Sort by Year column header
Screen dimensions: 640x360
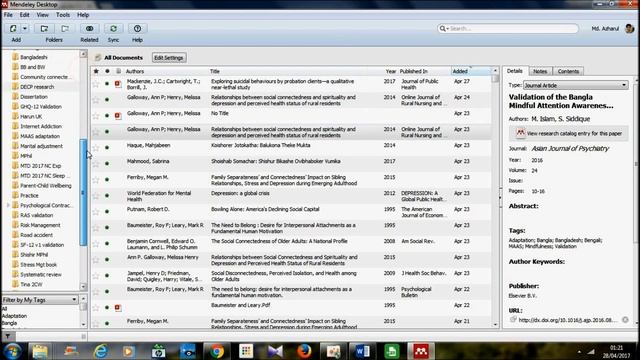click(x=391, y=71)
